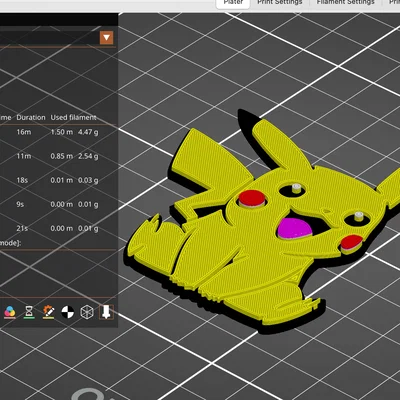The height and width of the screenshot is (400, 400).
Task: Select the 11m duration value
Action: tap(24, 156)
